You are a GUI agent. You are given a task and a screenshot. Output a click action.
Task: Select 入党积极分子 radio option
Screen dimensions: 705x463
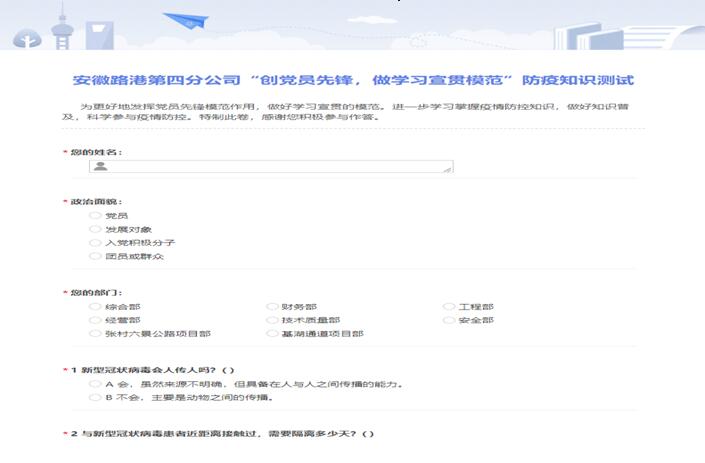[x=95, y=243]
